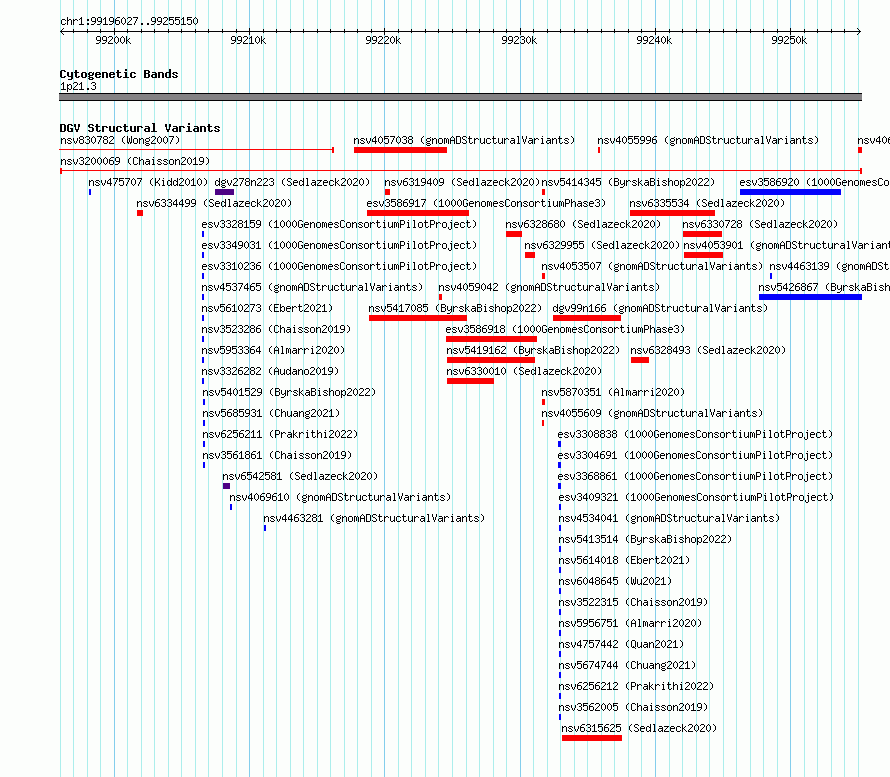Select esv3310236 PilotProject variant label
The width and height of the screenshot is (890, 777).
(x=339, y=266)
